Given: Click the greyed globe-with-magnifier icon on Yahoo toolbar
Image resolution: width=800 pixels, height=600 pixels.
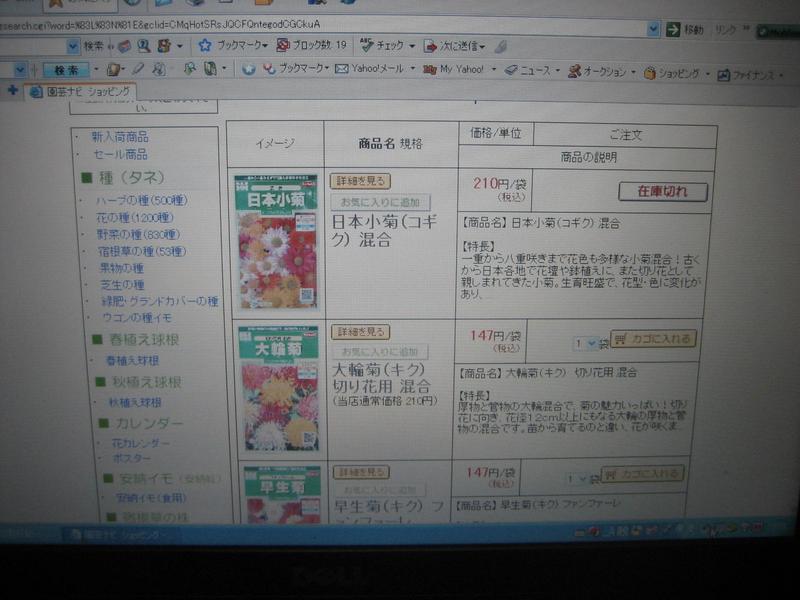Looking at the screenshot, I should (159, 69).
